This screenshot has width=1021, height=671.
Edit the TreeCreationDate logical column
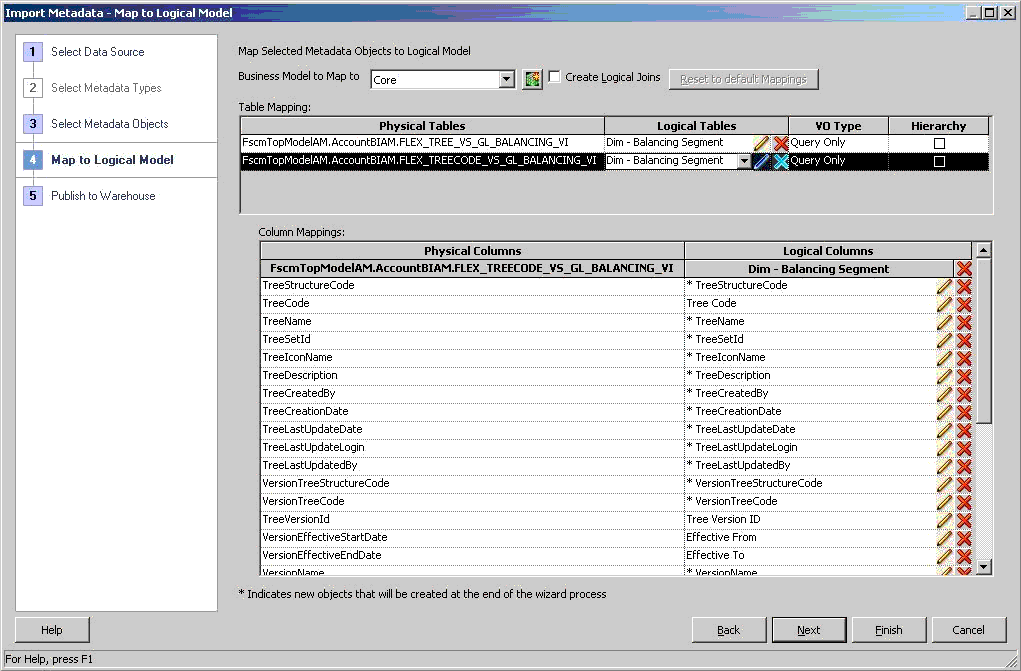944,412
